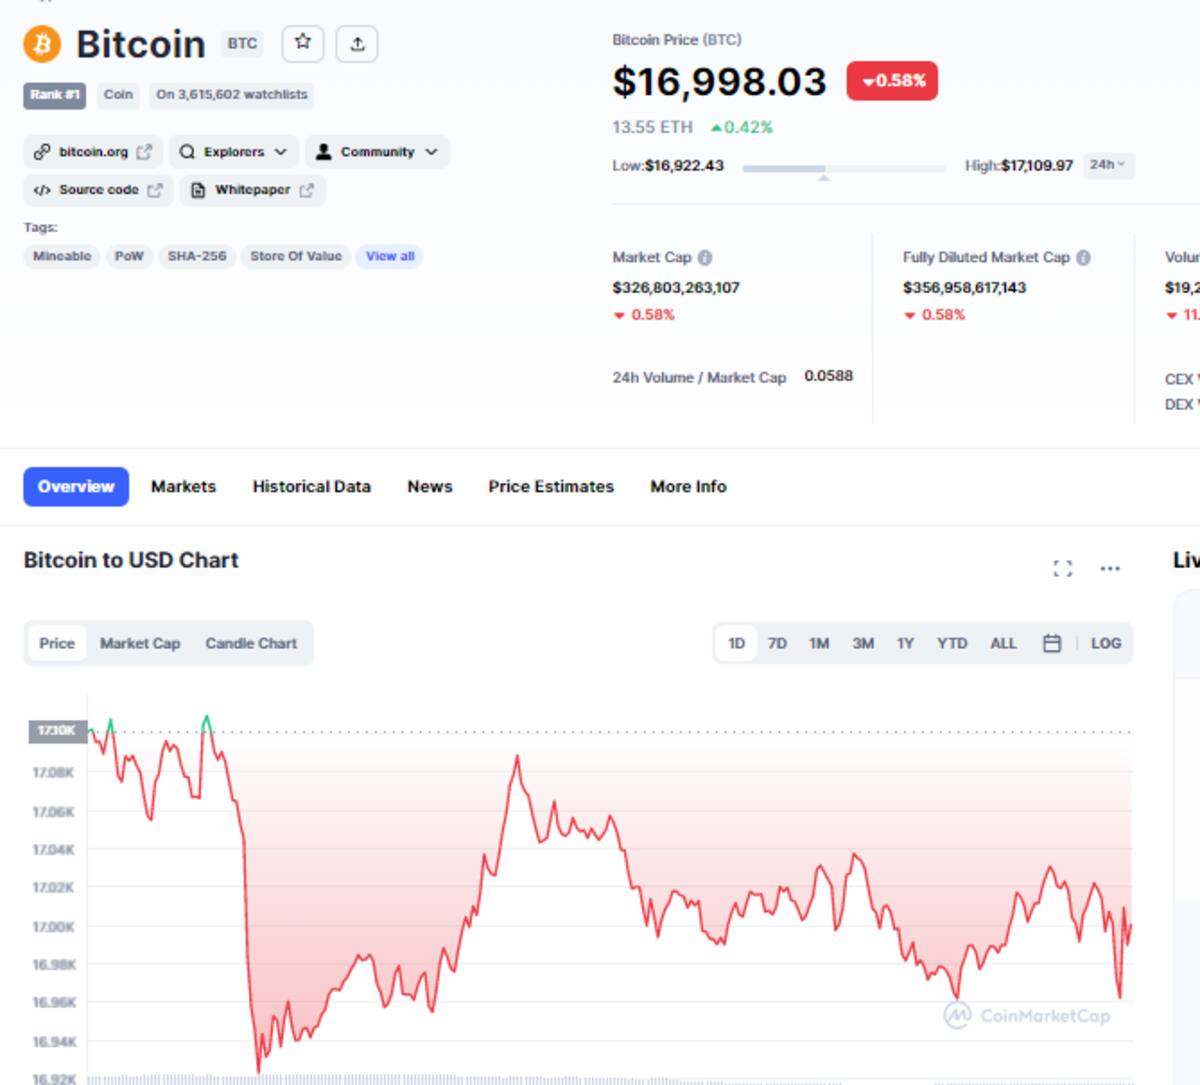Switch chart to Candle Chart view
The width and height of the screenshot is (1200, 1085).
point(251,643)
